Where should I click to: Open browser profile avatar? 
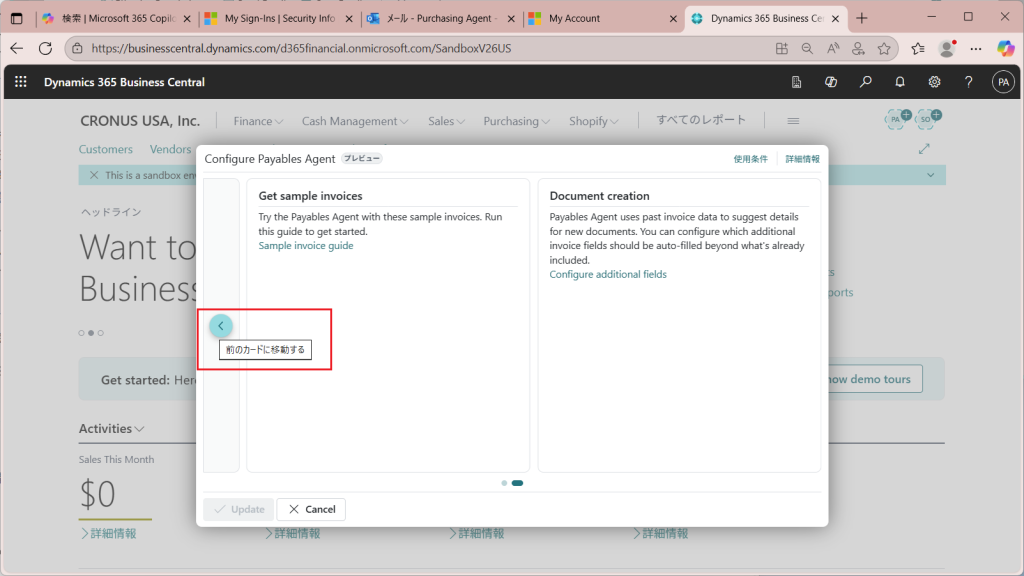(946, 48)
